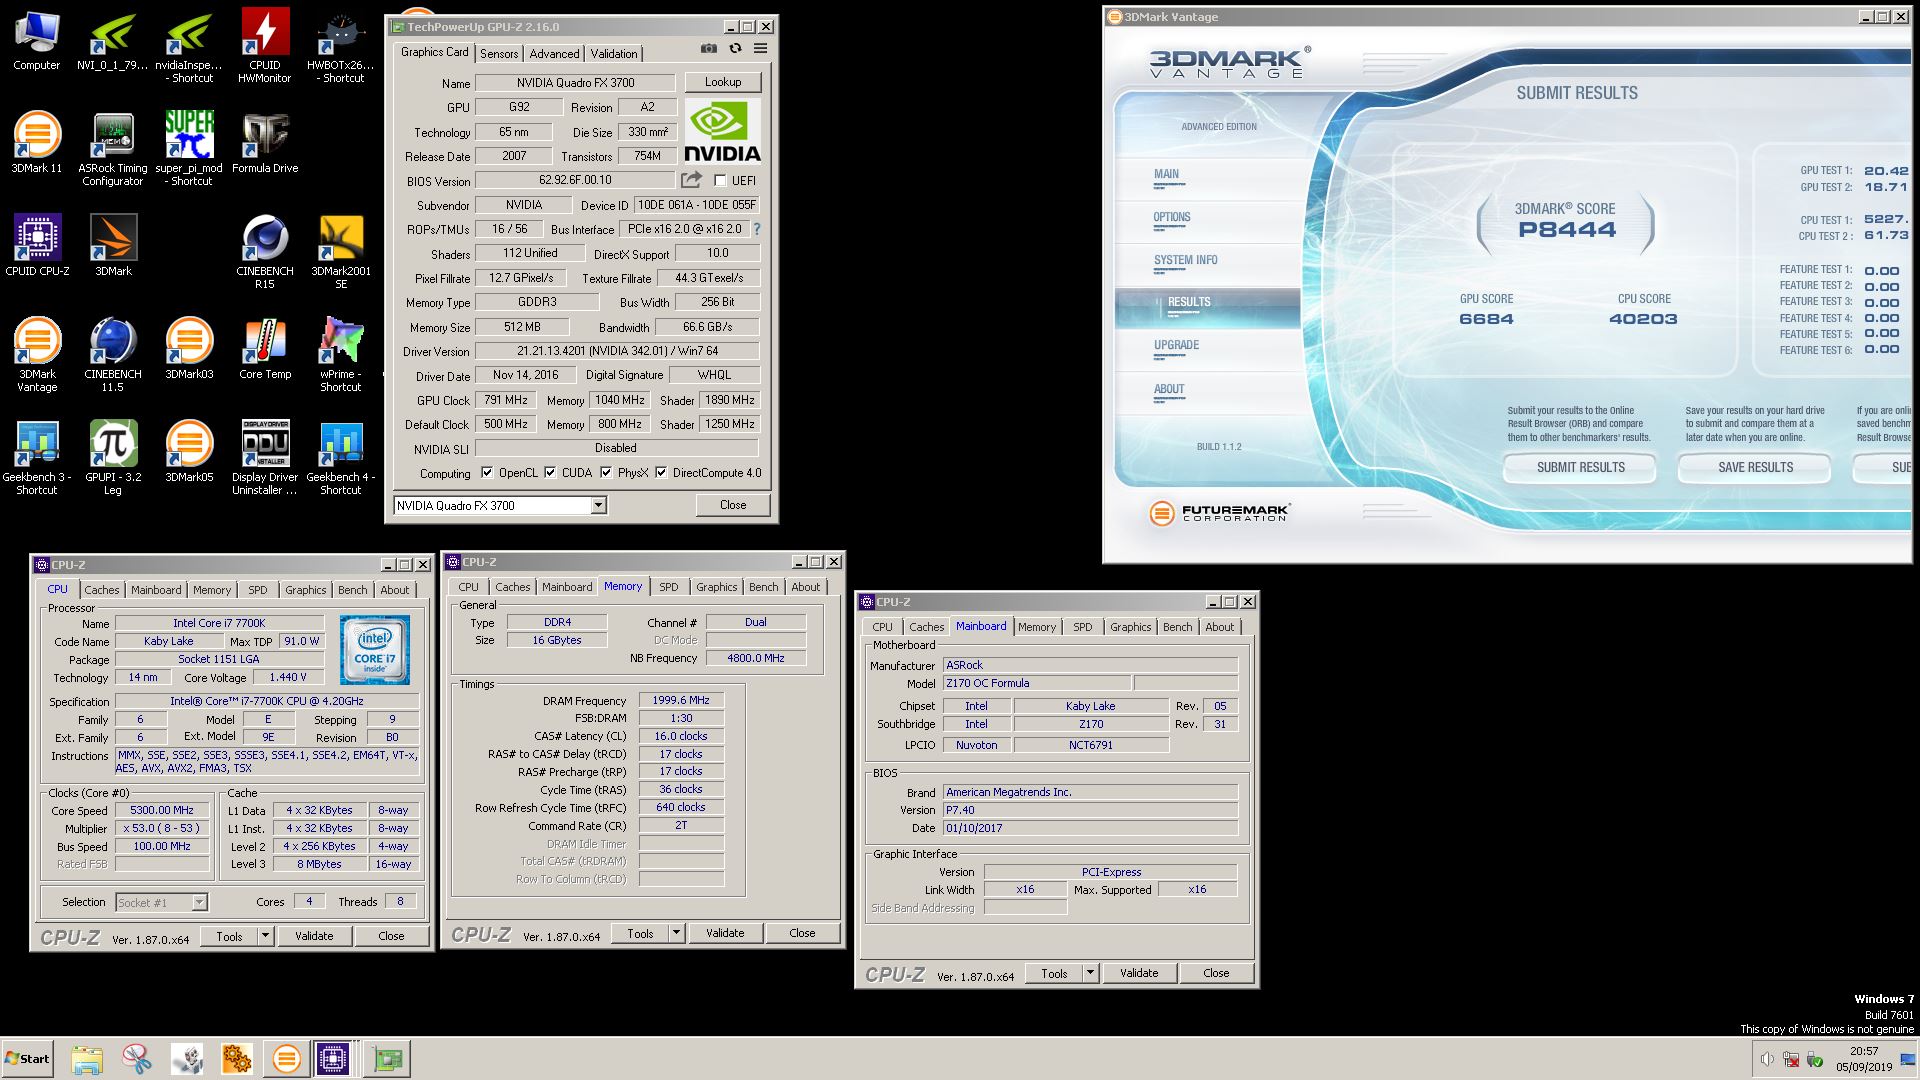
Task: Switch to CPU-Z via its taskbar icon
Action: point(333,1059)
